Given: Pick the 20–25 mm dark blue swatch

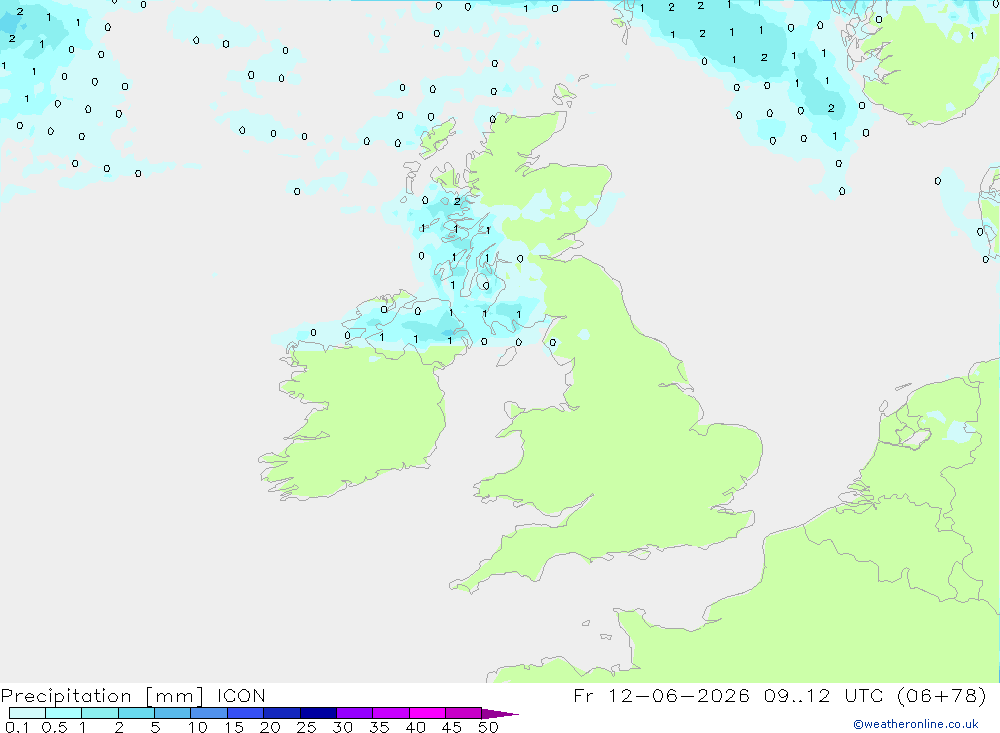Looking at the screenshot, I should [x=281, y=713].
